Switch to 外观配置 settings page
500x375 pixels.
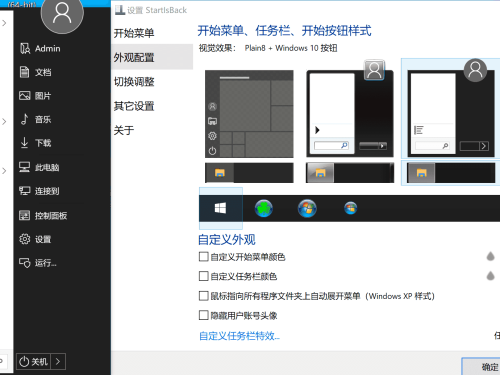pos(152,57)
